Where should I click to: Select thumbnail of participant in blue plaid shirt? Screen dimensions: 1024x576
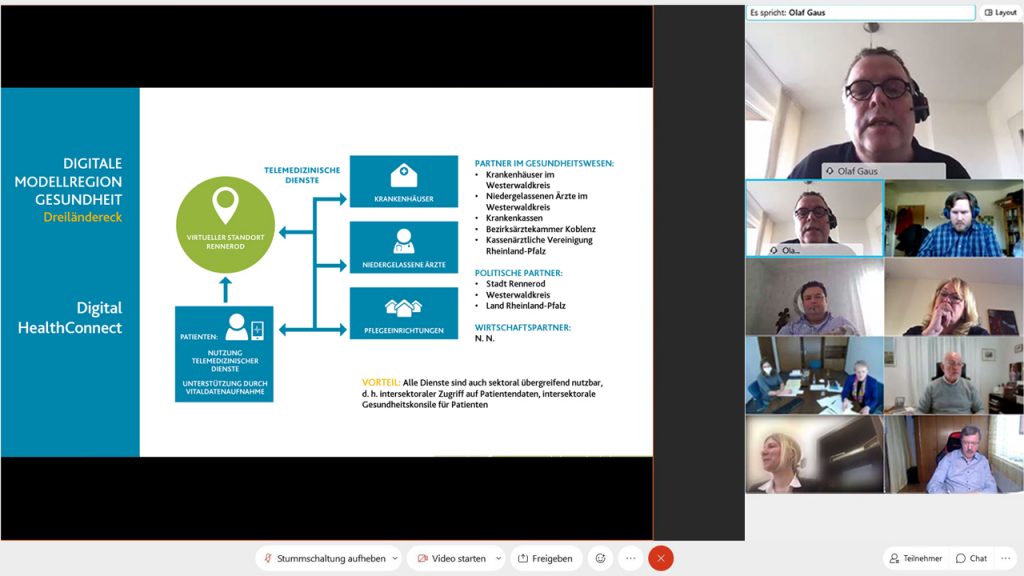954,218
